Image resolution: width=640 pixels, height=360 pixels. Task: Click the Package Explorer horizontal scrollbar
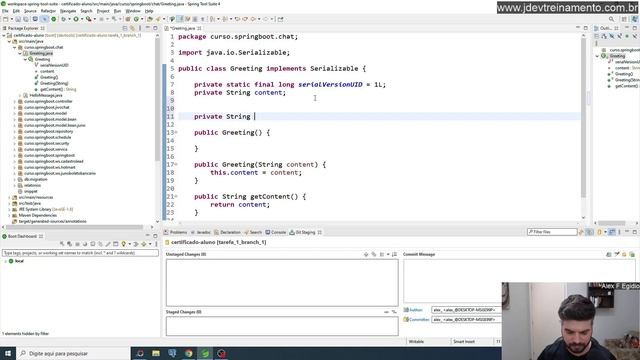(75, 227)
